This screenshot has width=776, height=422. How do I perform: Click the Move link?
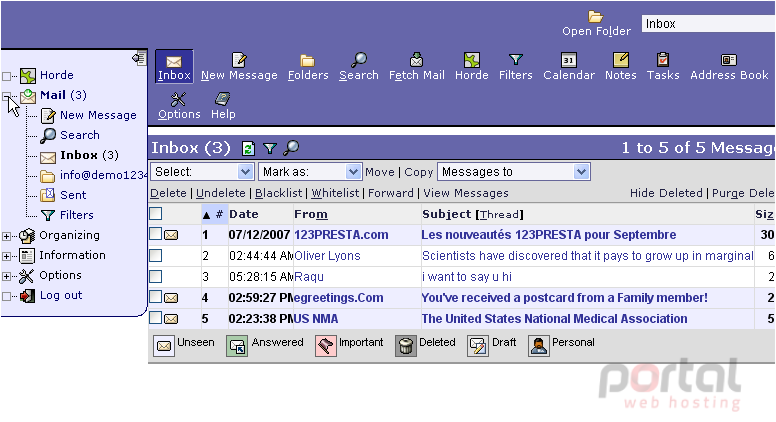[380, 172]
